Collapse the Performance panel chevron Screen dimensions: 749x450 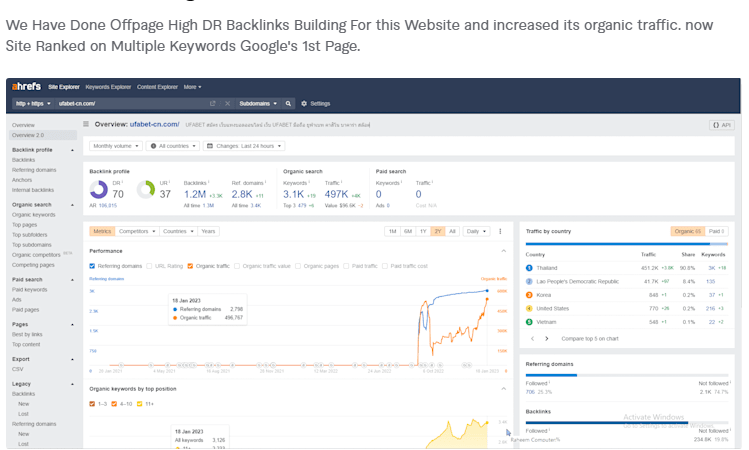coord(503,251)
